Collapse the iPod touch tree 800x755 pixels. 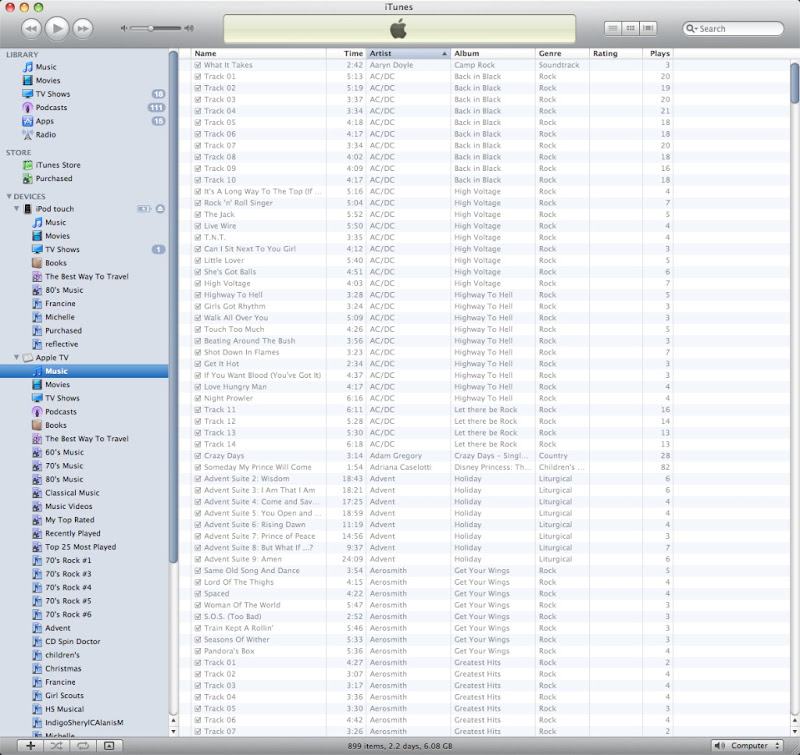click(16, 209)
